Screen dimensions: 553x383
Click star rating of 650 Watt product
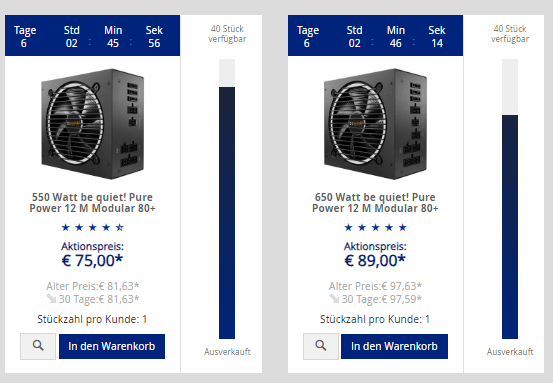(x=375, y=227)
